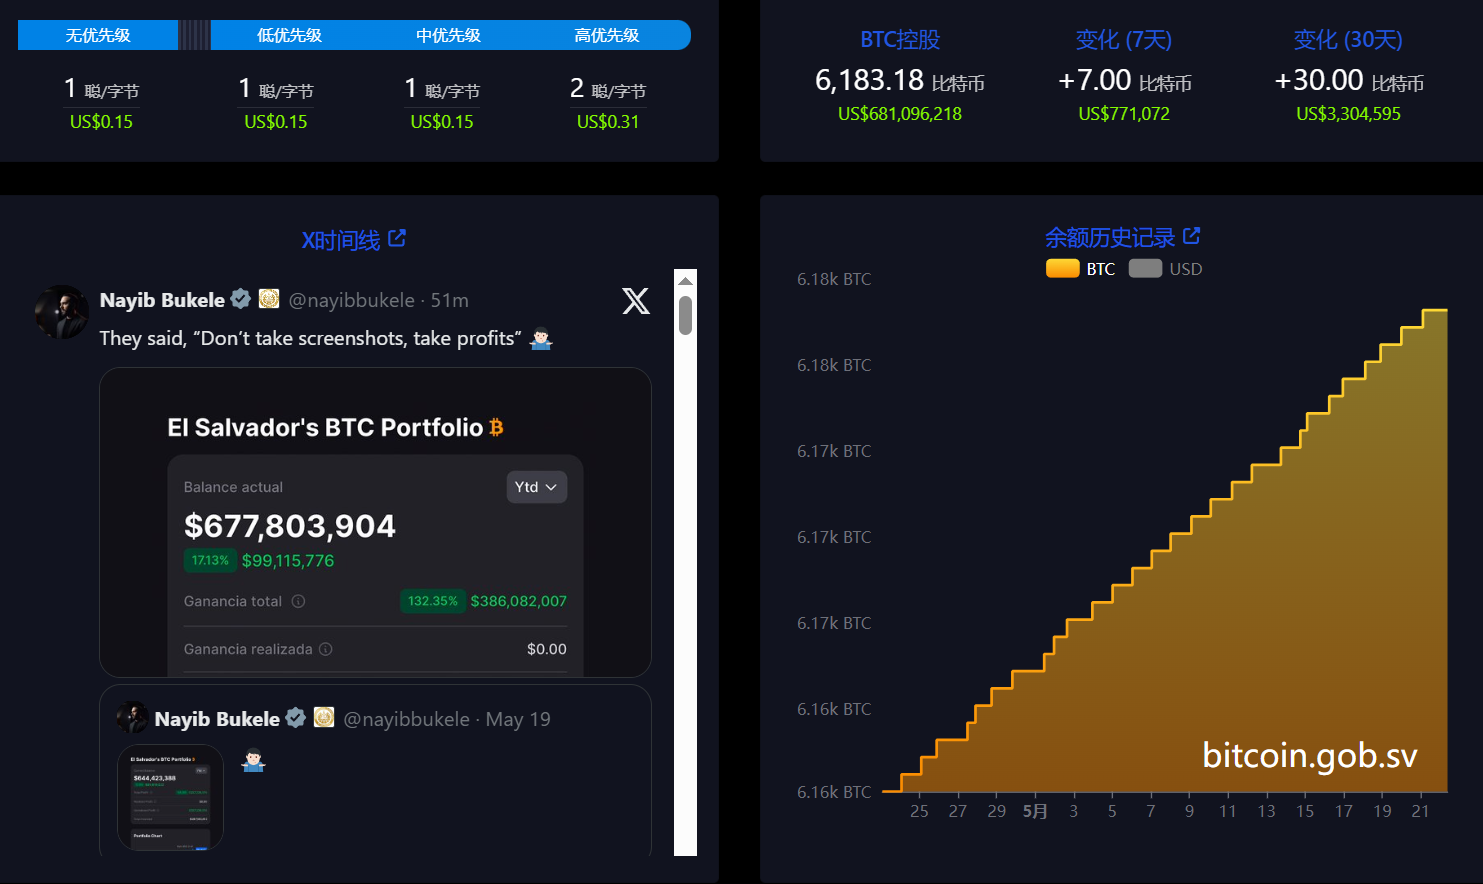Viewport: 1483px width, 884px height.
Task: Click the $386,082,007 total gain amount
Action: tap(519, 601)
